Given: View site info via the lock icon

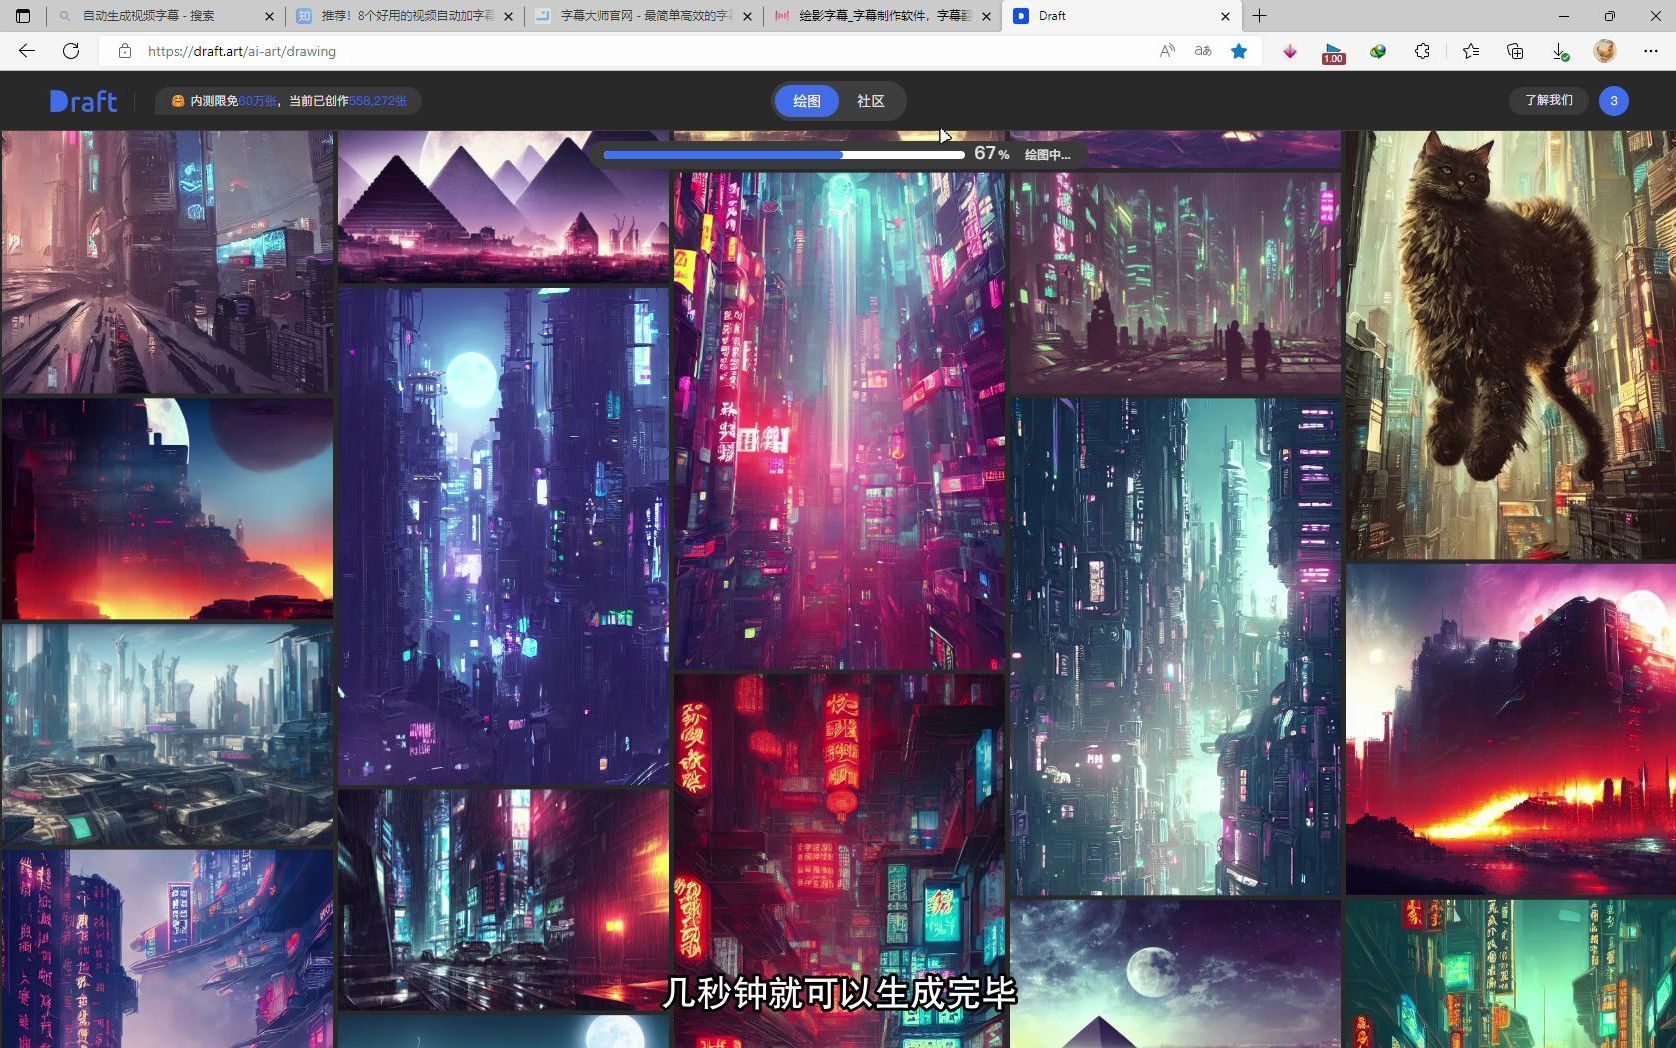Looking at the screenshot, I should (x=125, y=51).
